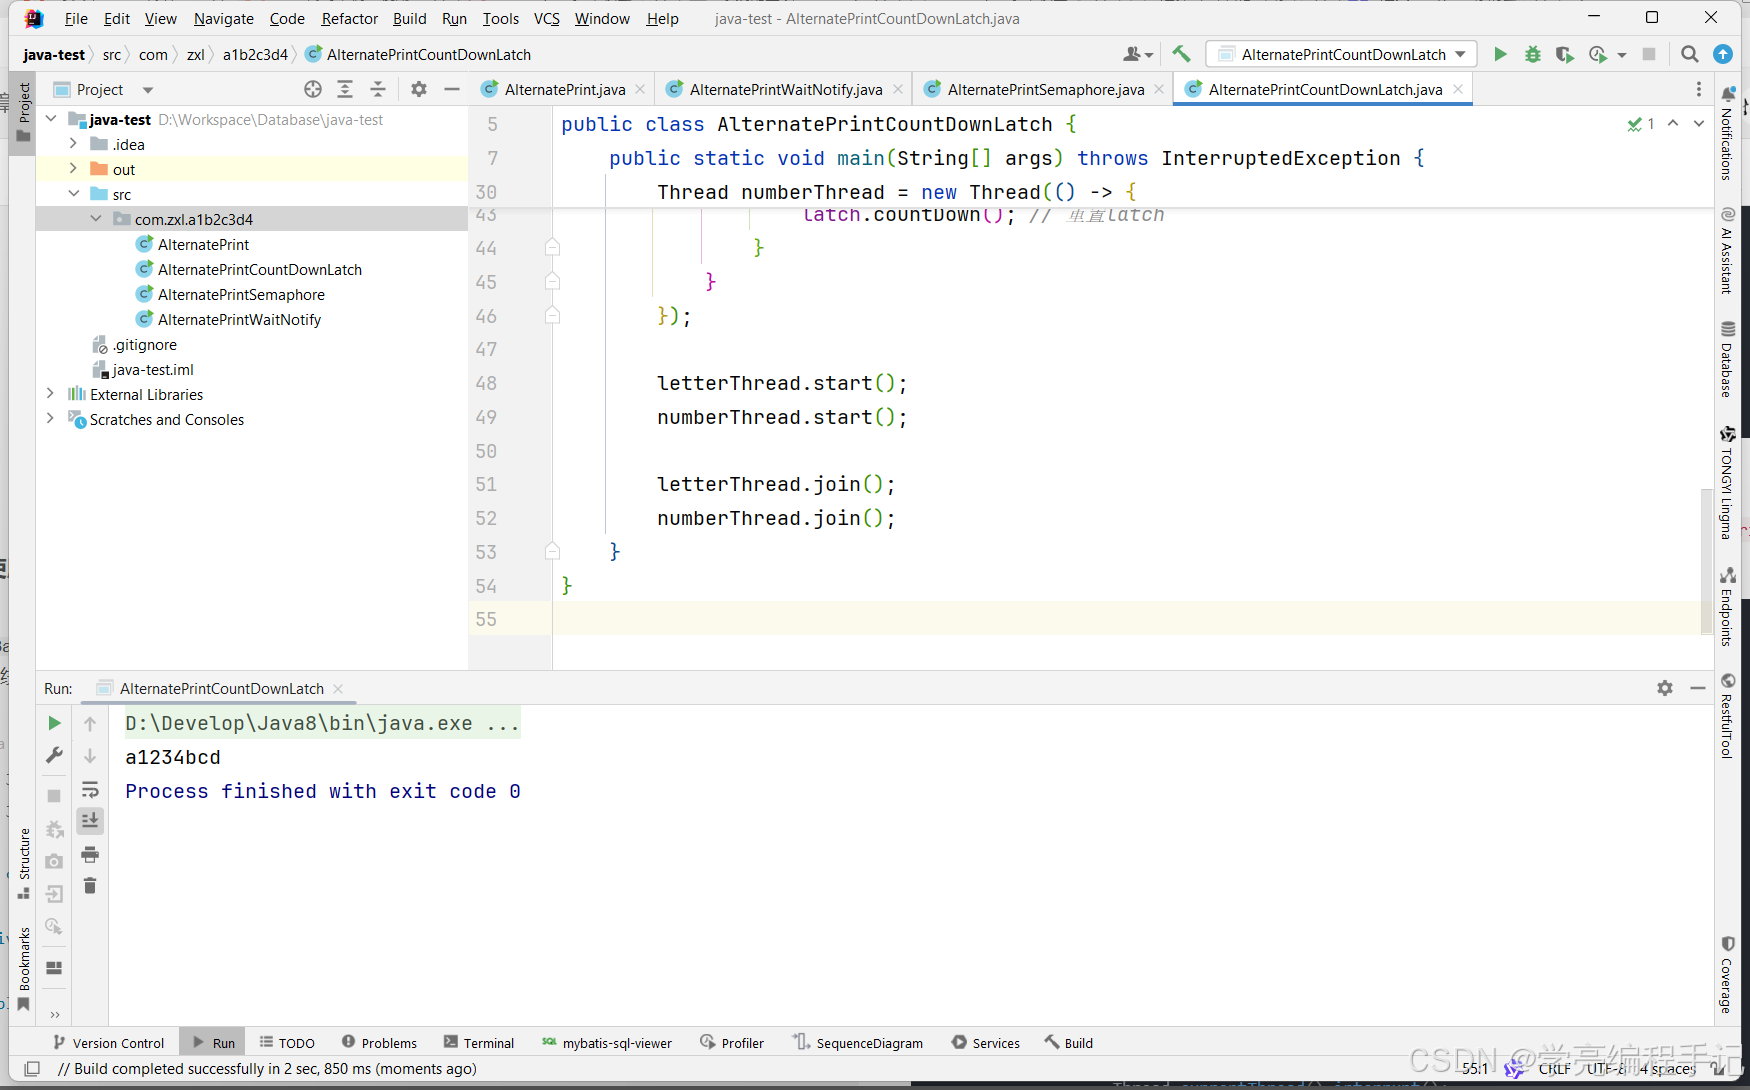Screen dimensions: 1750x1090
Task: Switch to AlternatePrintSemaphore.java tab
Action: pyautogui.click(x=1045, y=89)
